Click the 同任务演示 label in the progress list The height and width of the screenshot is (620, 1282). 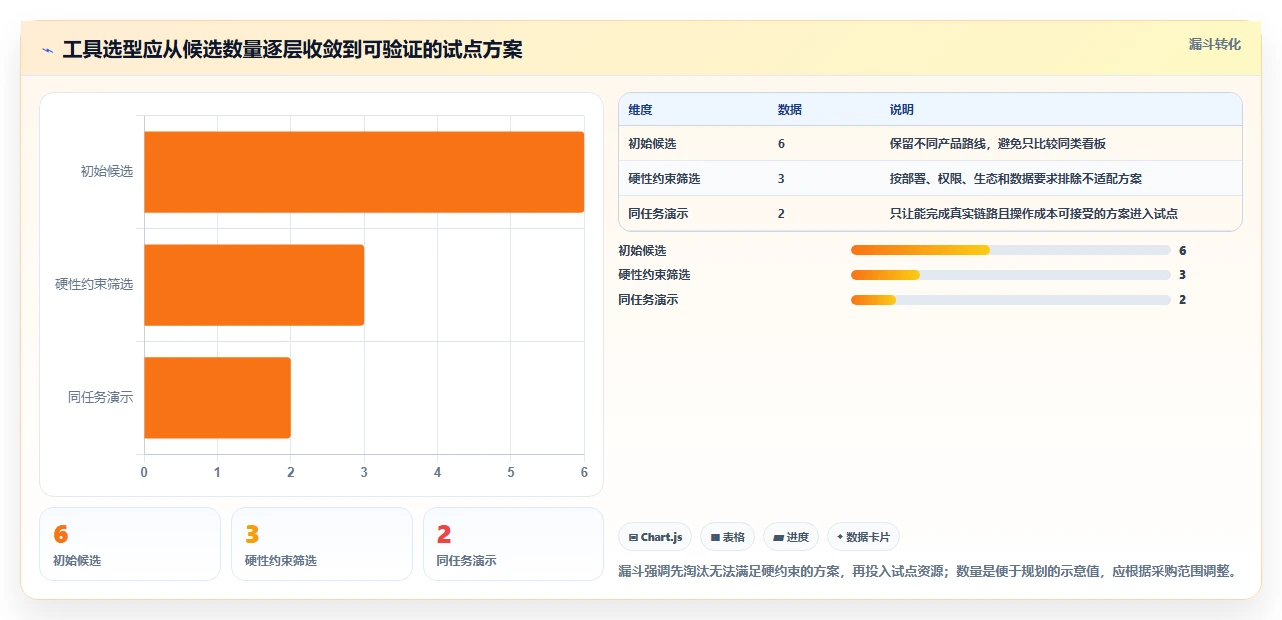(648, 300)
